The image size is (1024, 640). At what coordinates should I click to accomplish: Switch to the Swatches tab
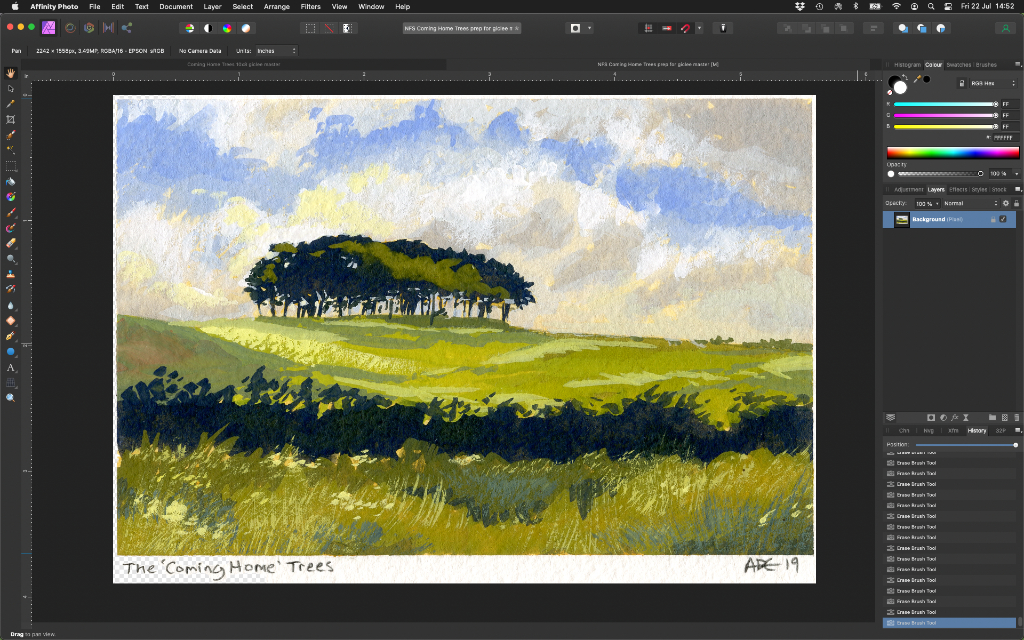pyautogui.click(x=958, y=64)
